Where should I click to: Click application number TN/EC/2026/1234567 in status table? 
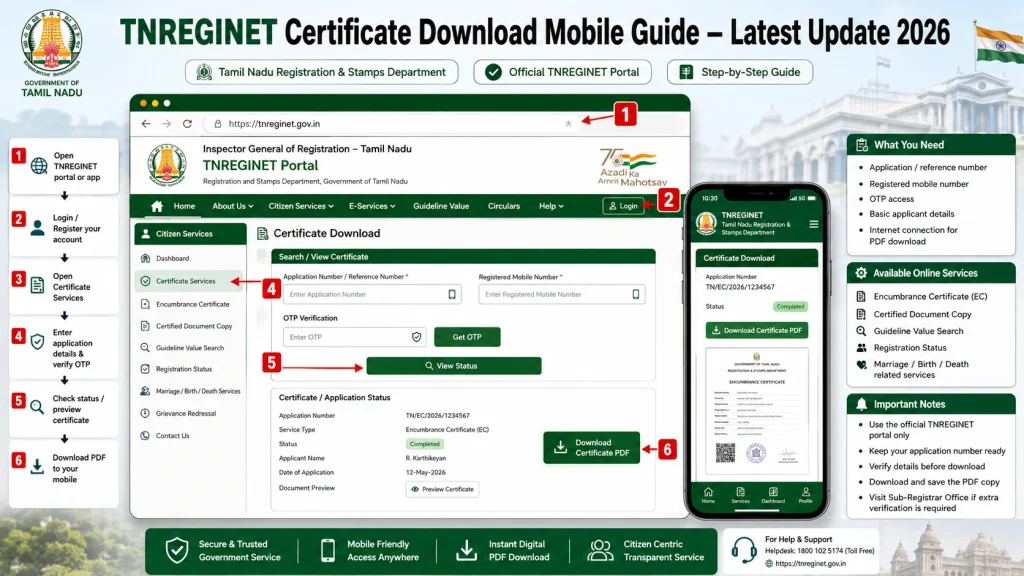[x=438, y=415]
